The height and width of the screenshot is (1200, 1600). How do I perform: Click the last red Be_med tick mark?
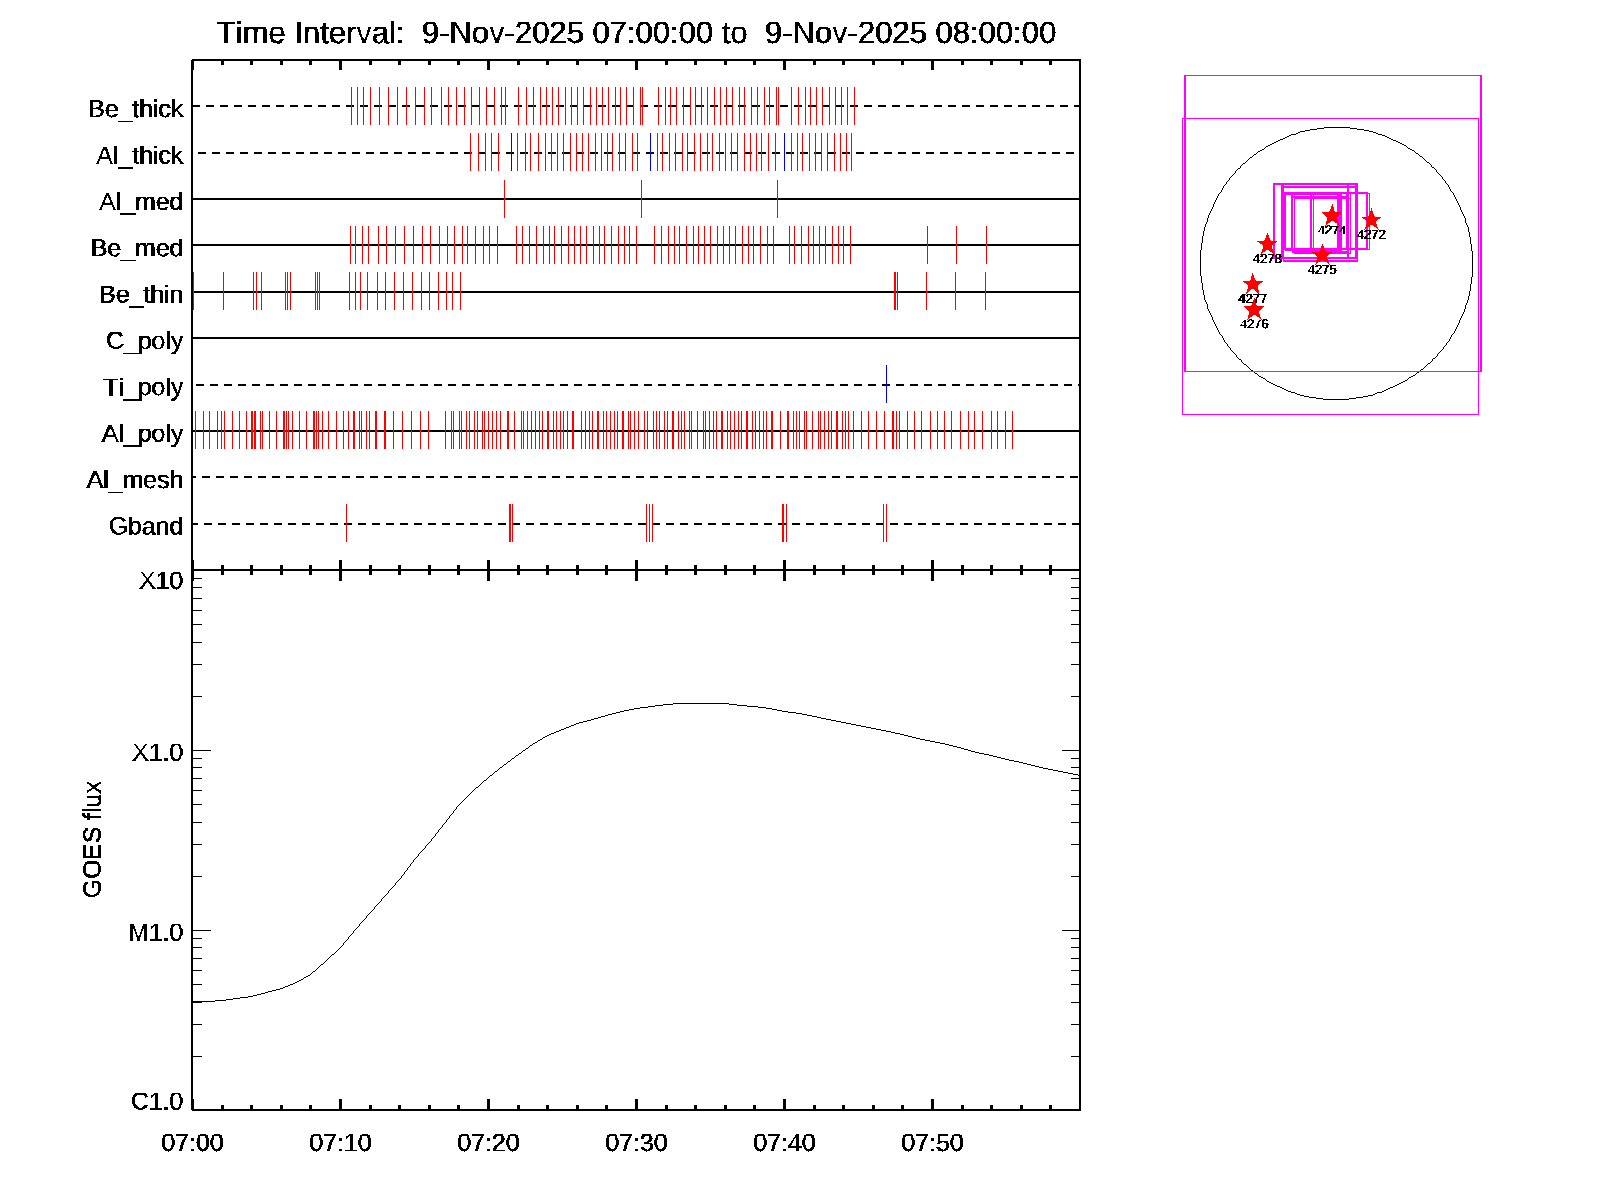[x=986, y=244]
